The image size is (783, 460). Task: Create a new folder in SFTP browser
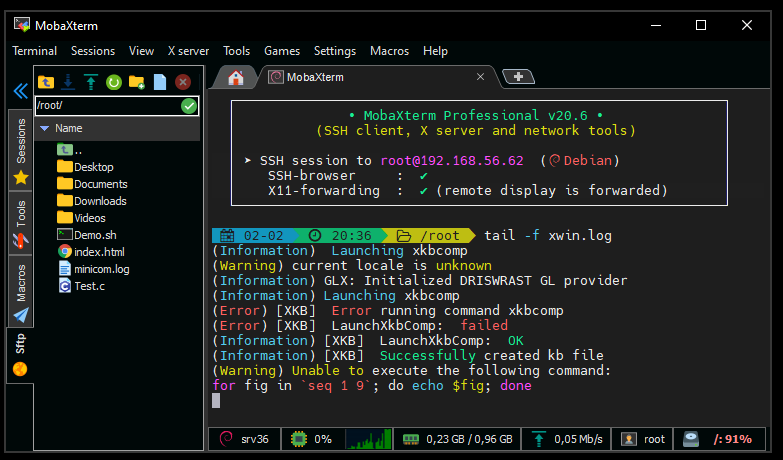pos(137,82)
